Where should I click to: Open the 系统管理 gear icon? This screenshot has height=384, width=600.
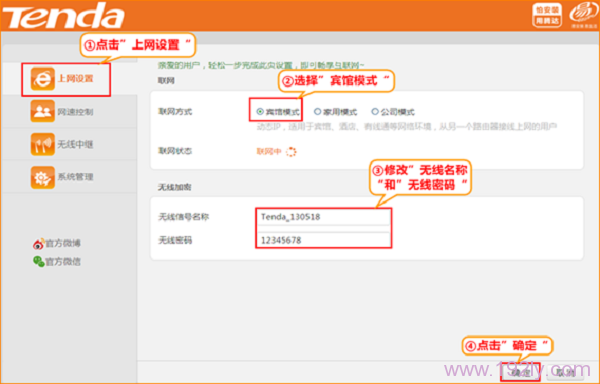42,177
